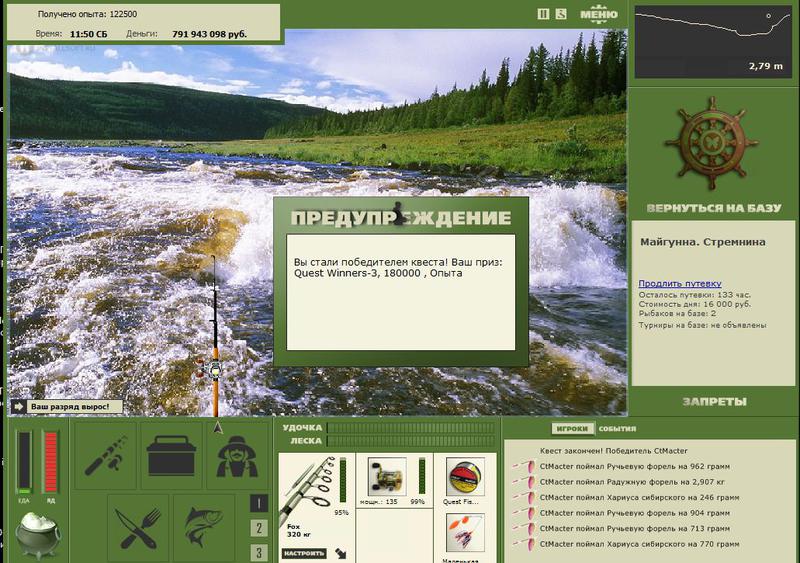Click the Ваш разряд вырос! notification
800x563 pixels.
[x=67, y=407]
